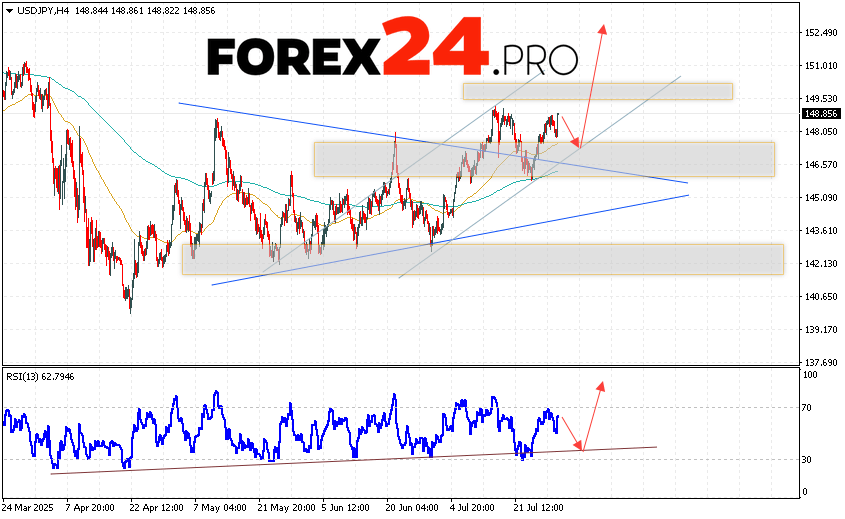Click the USDJPY,H4 symbol title
The image size is (845, 519).
(x=36, y=7)
